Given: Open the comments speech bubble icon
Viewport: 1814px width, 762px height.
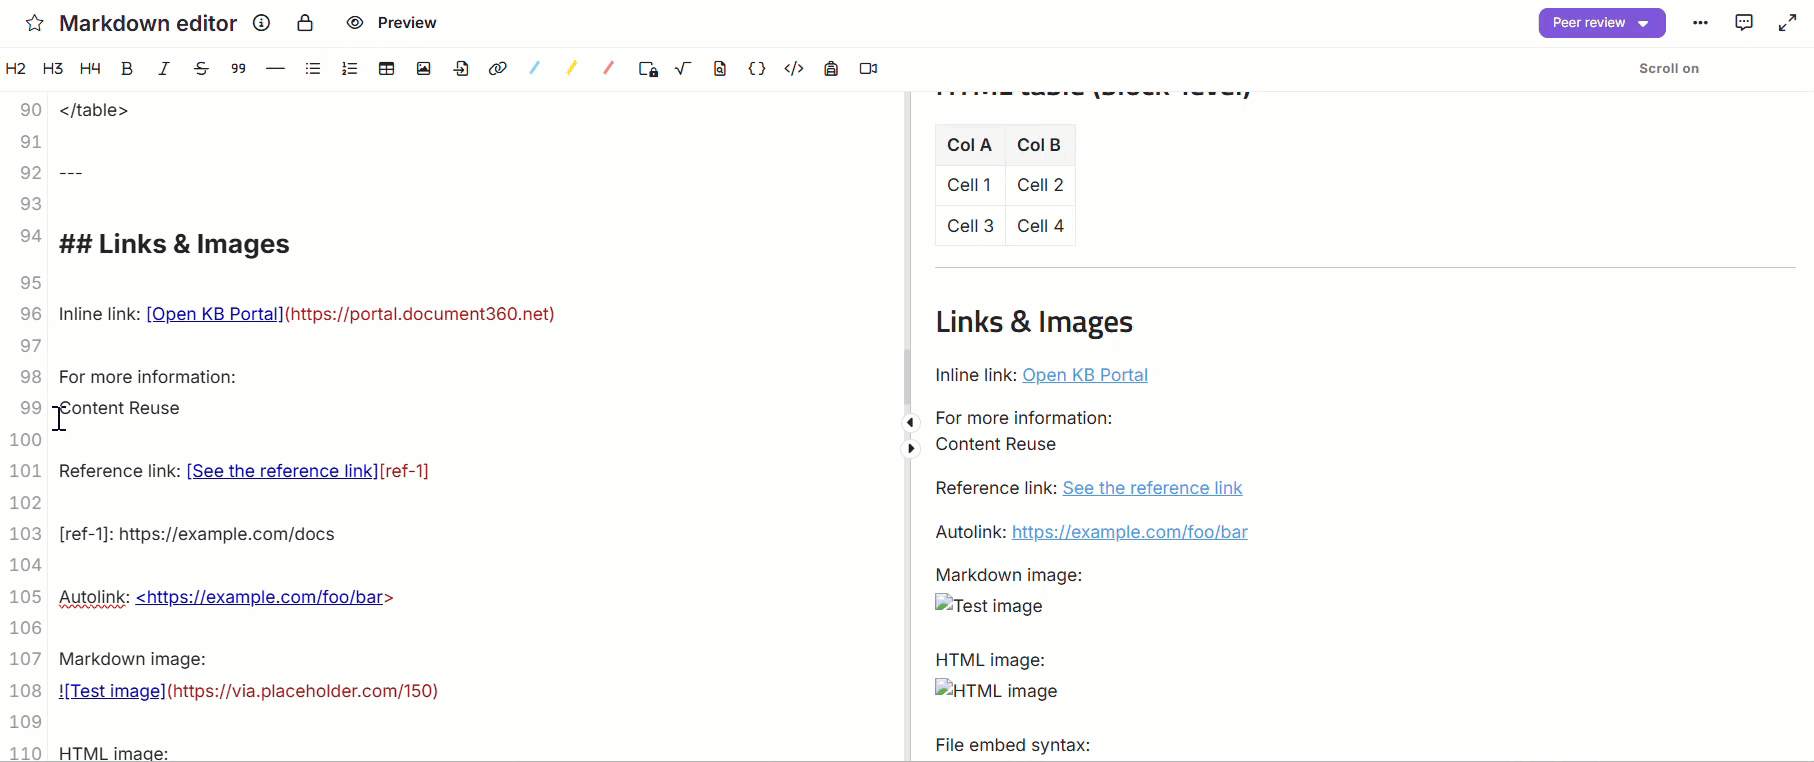Looking at the screenshot, I should pos(1744,23).
